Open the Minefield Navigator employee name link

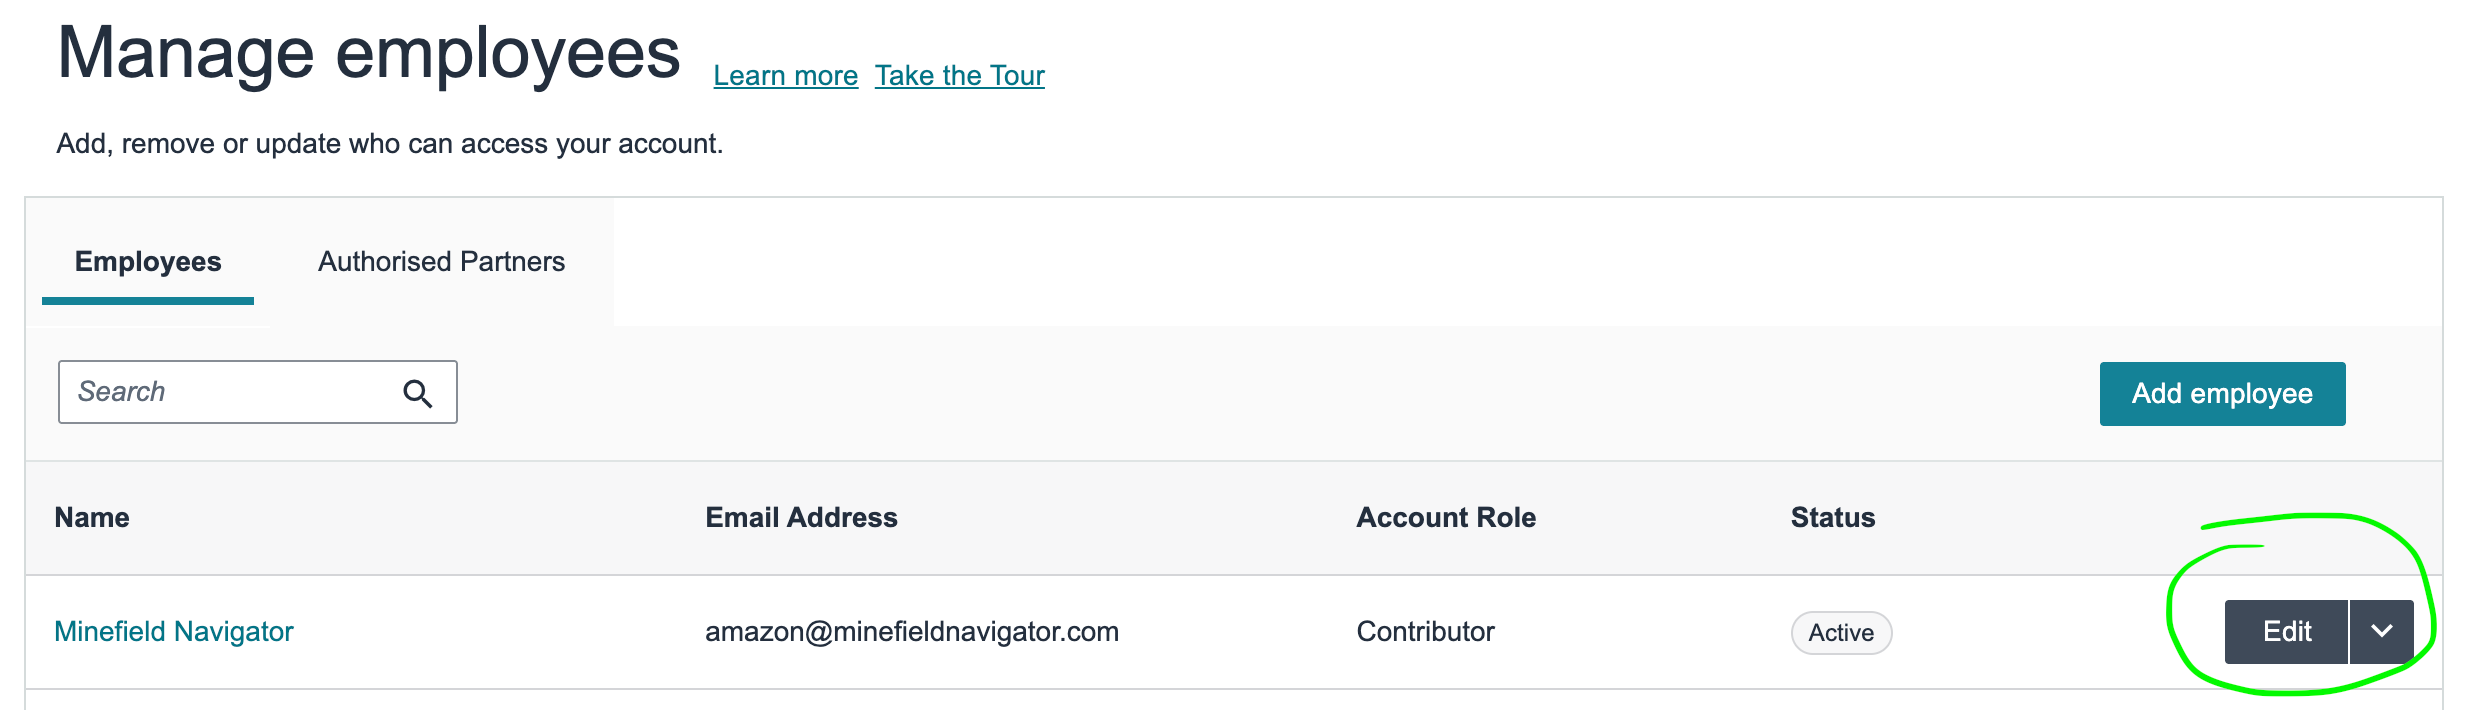pos(174,632)
